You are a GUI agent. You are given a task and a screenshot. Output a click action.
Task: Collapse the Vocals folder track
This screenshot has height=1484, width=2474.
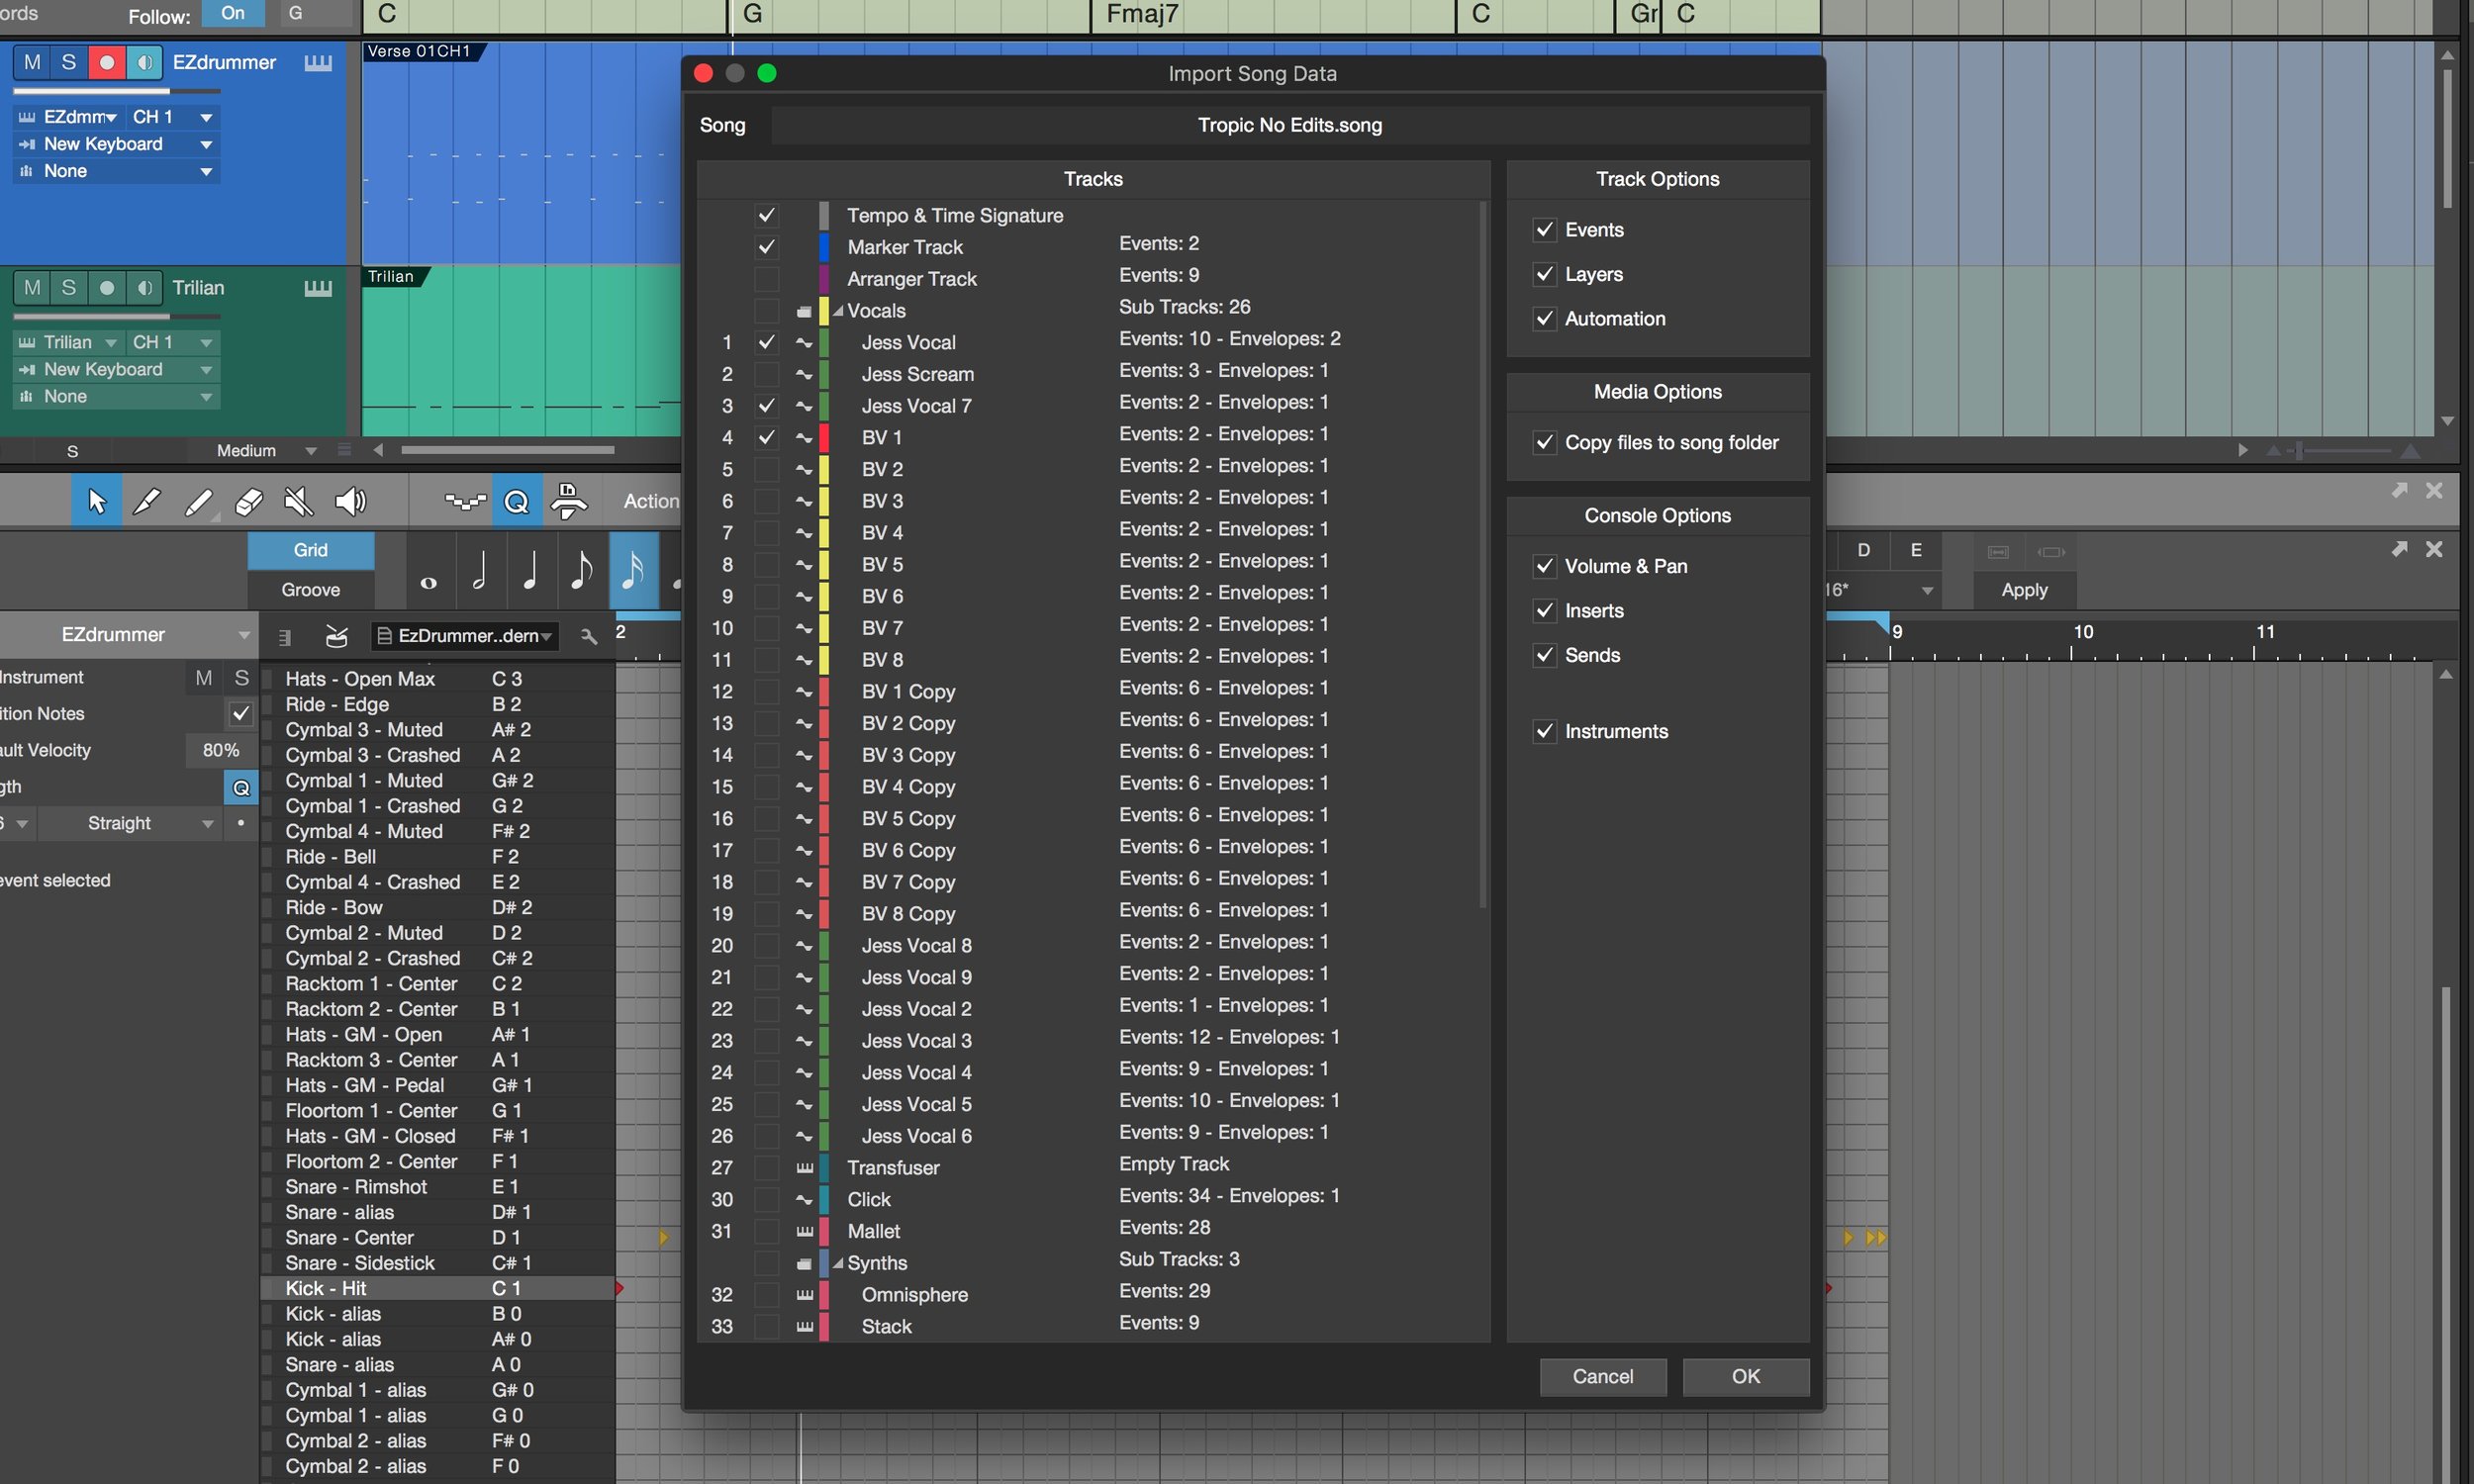pyautogui.click(x=838, y=311)
